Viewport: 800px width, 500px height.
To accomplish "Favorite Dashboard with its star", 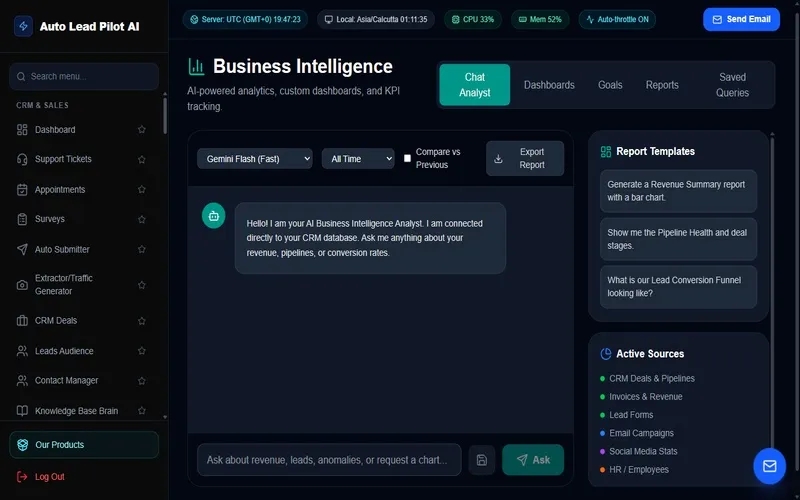I will pyautogui.click(x=142, y=130).
